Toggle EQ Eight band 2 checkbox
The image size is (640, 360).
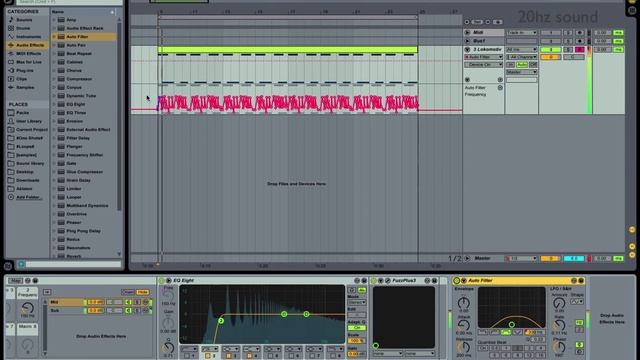click(x=208, y=356)
